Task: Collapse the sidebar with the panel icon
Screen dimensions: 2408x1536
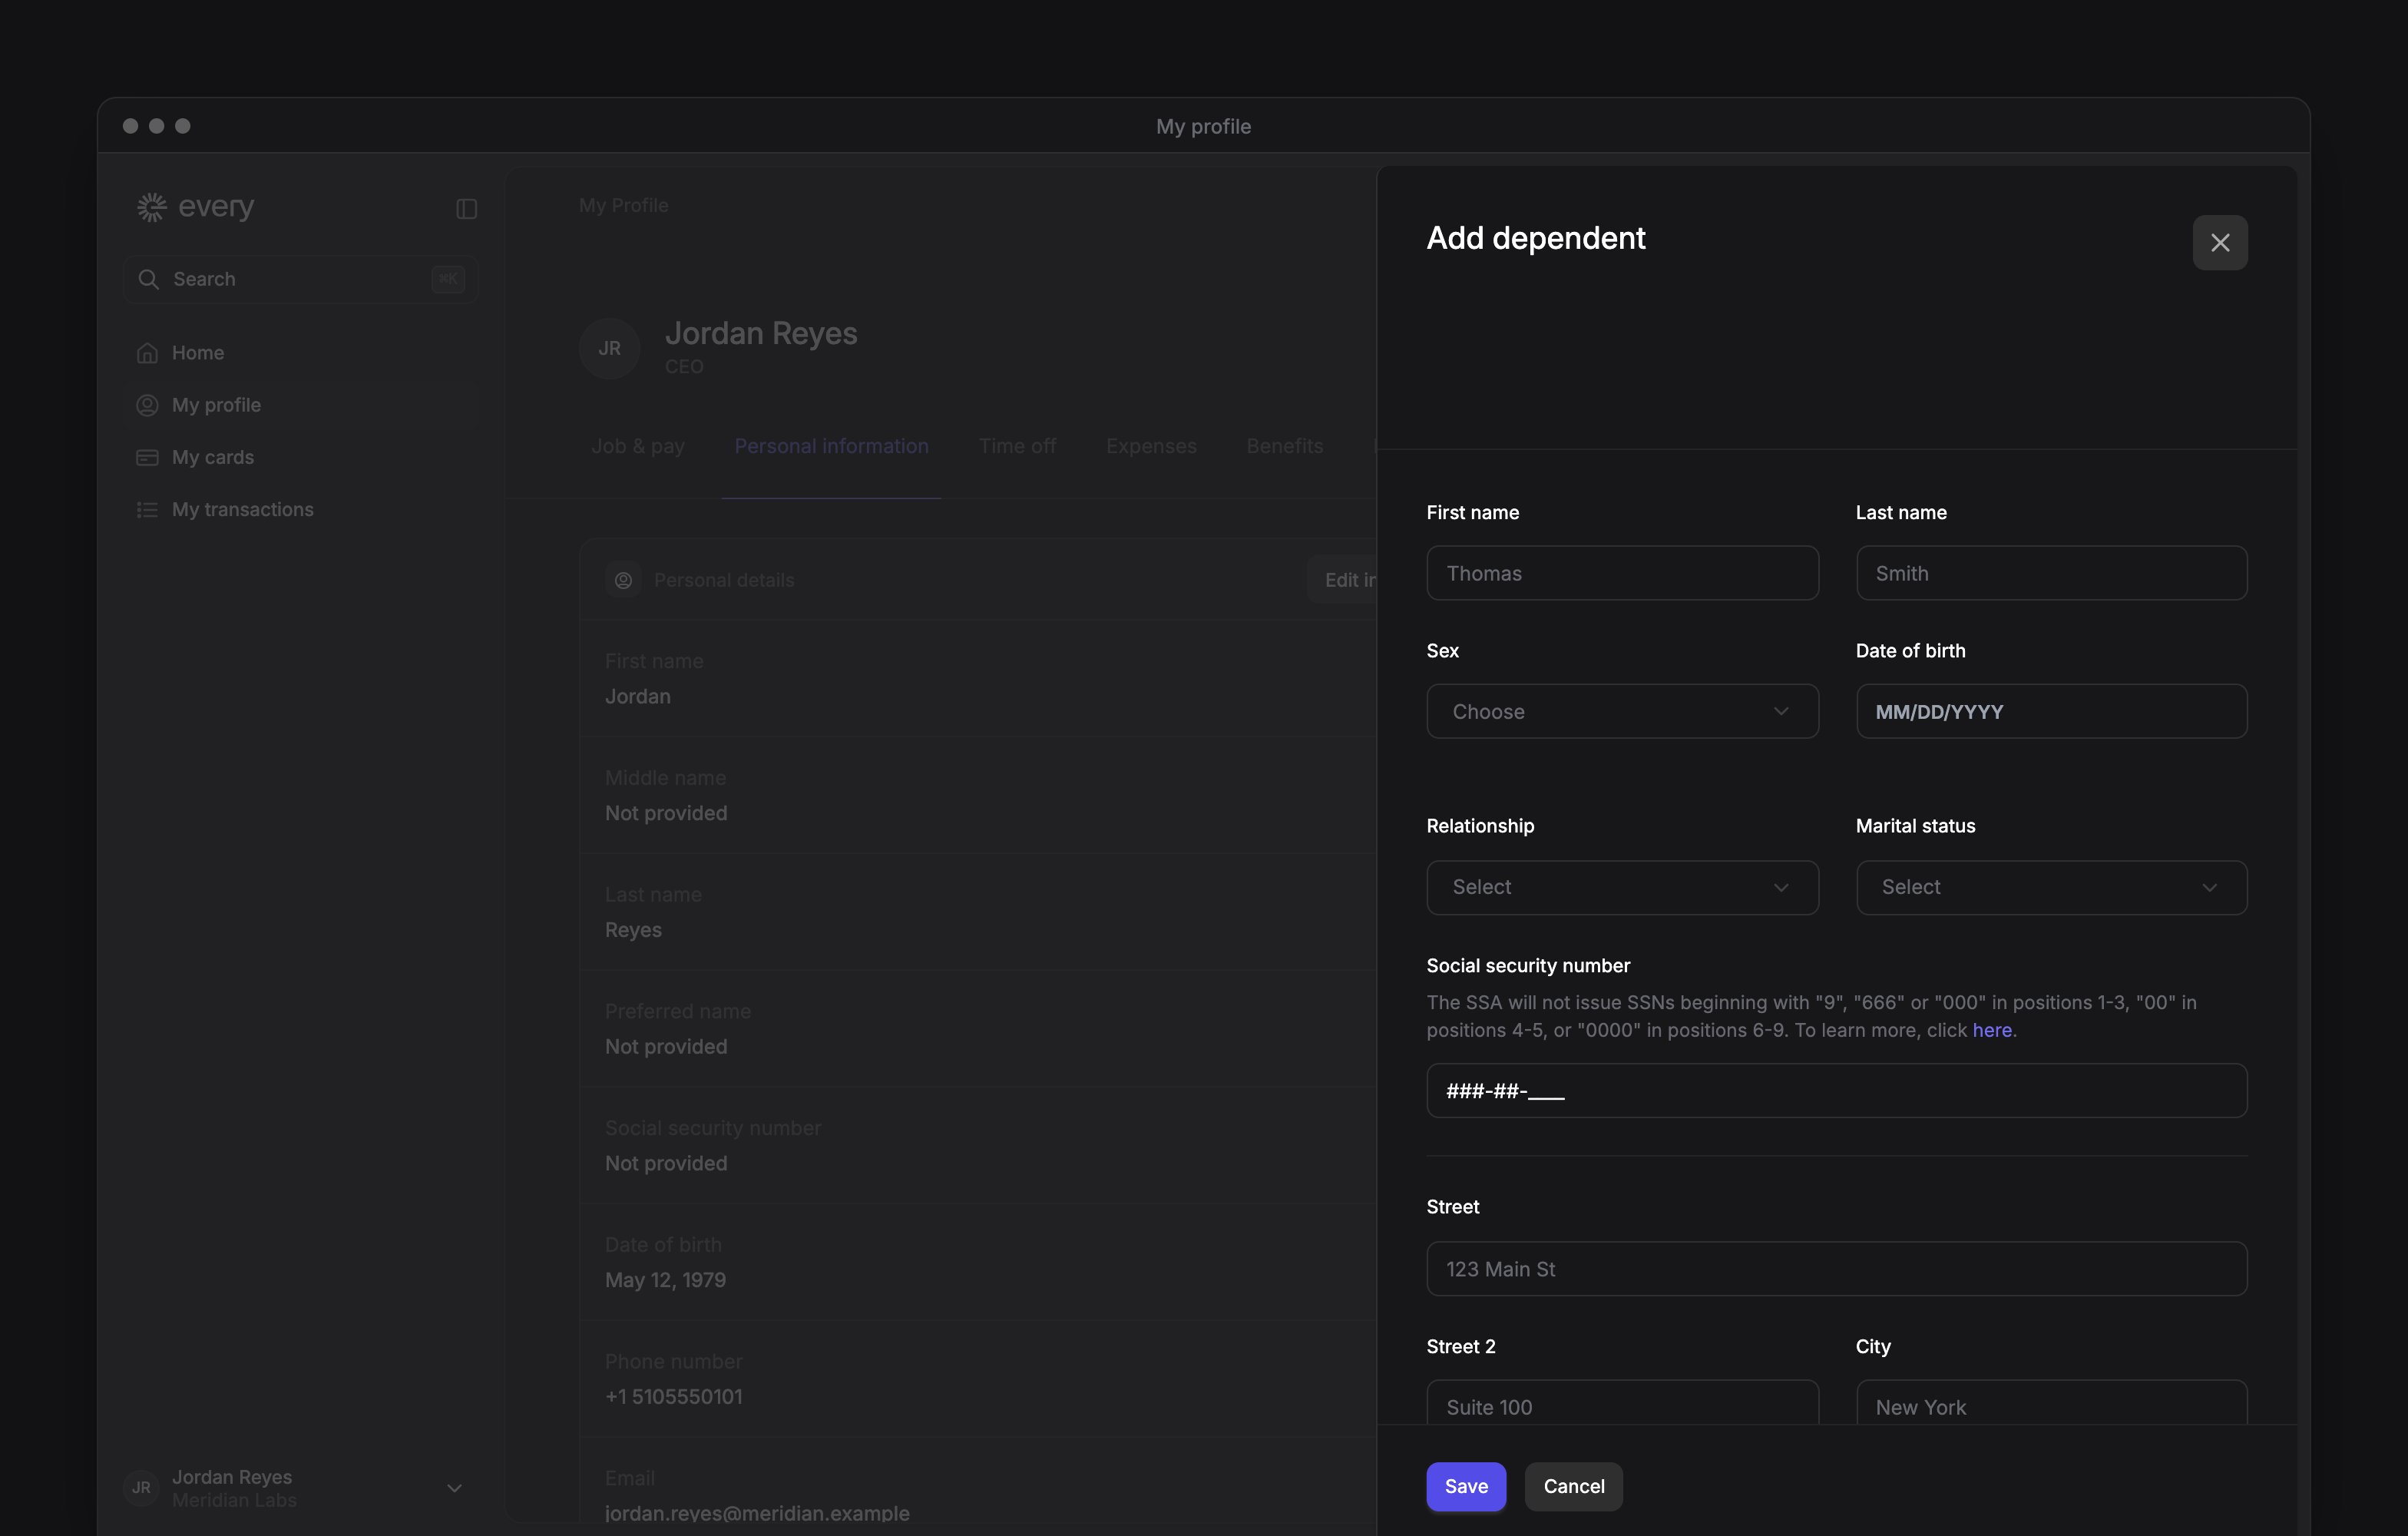Action: click(x=466, y=209)
